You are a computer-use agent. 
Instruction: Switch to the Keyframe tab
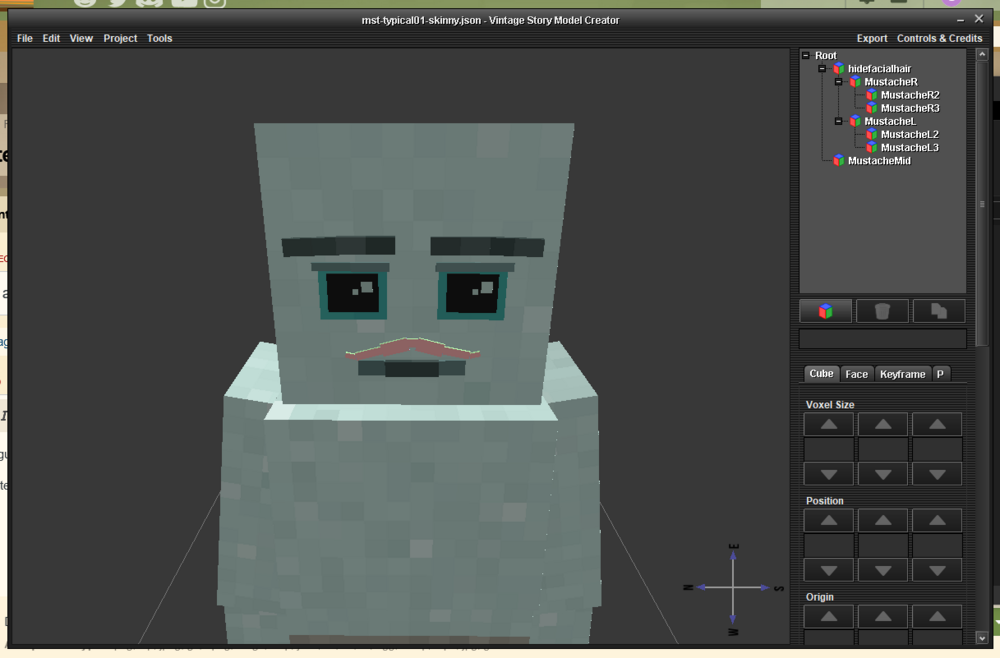coord(902,374)
